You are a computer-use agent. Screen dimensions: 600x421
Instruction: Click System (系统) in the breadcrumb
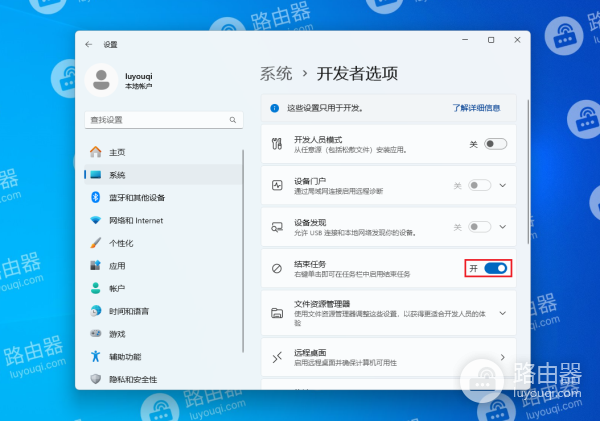276,73
